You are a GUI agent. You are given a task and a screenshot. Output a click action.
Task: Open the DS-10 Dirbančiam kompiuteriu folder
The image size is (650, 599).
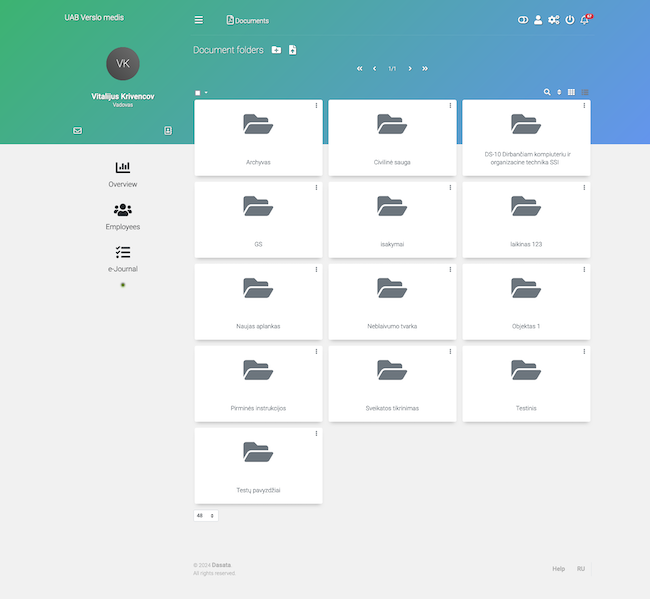click(526, 138)
